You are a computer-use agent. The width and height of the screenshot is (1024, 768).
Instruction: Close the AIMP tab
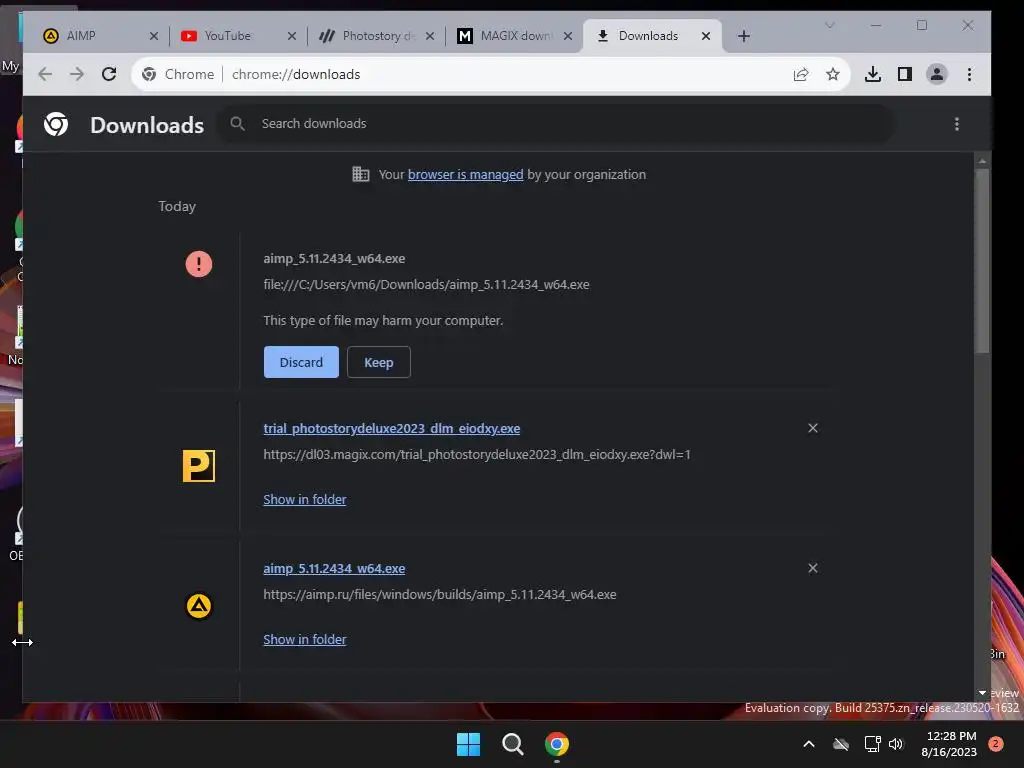[x=153, y=36]
